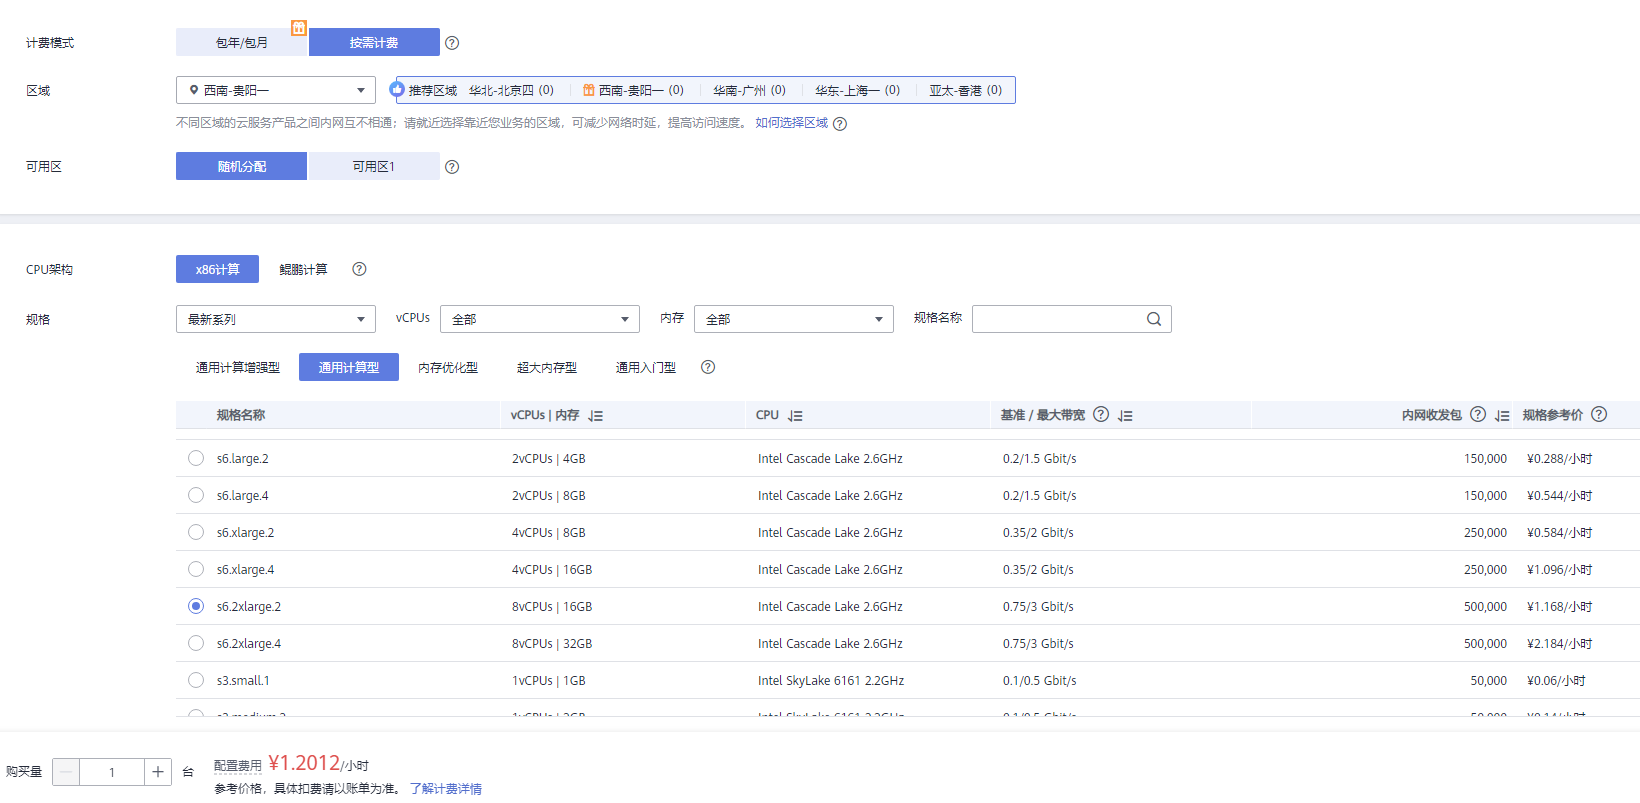Open 了解计费详情 link
This screenshot has height=803, width=1640.
pos(446,789)
